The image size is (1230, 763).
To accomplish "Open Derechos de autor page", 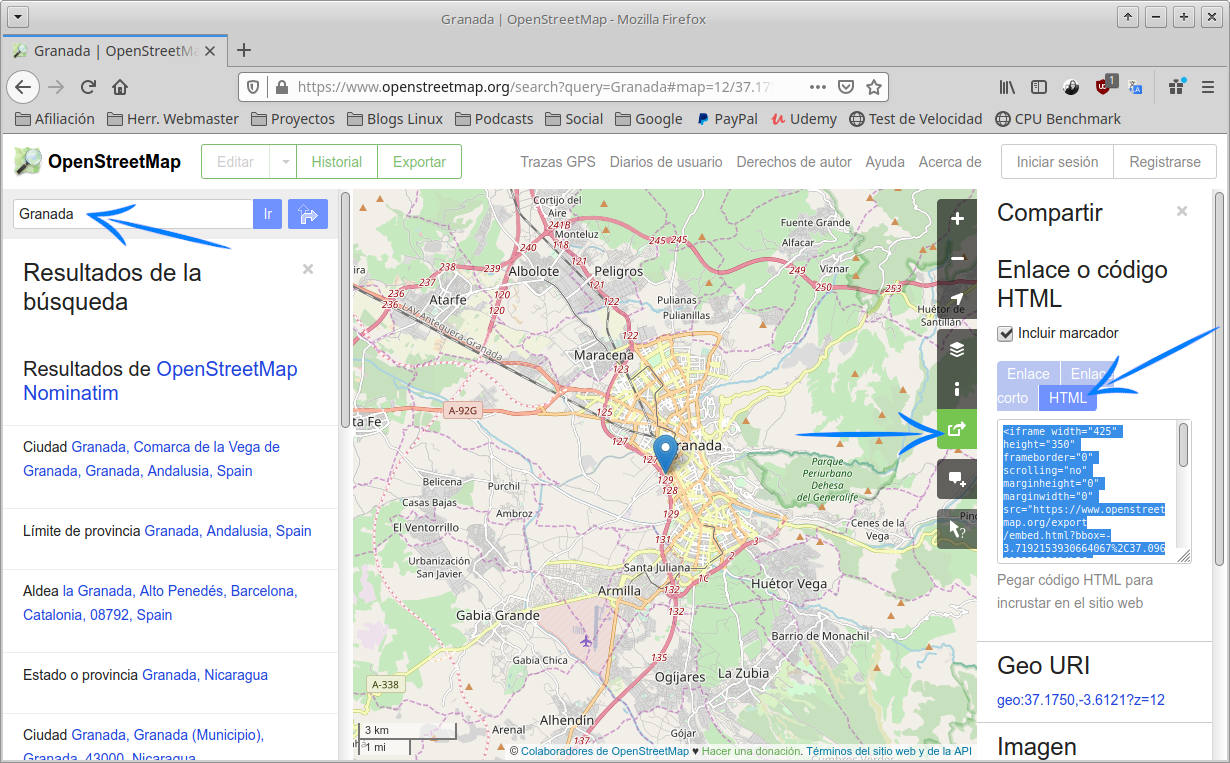I will pyautogui.click(x=794, y=162).
